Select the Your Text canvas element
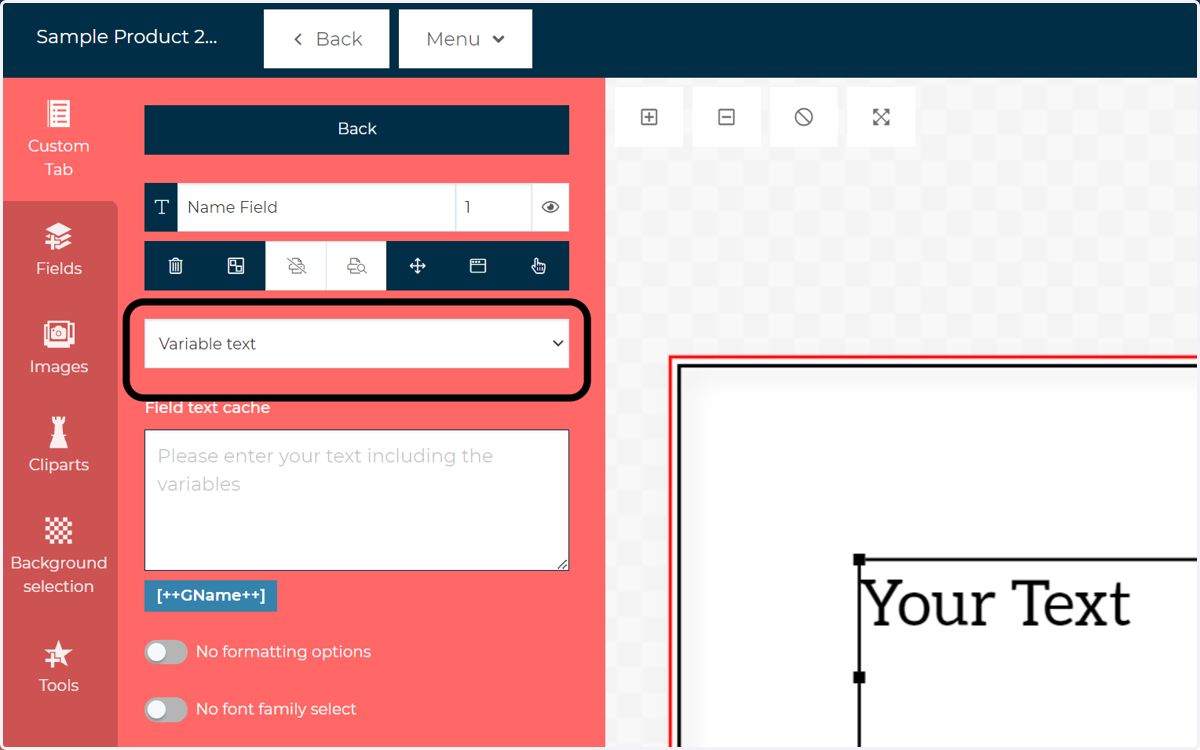Viewport: 1200px width, 750px height. (997, 604)
